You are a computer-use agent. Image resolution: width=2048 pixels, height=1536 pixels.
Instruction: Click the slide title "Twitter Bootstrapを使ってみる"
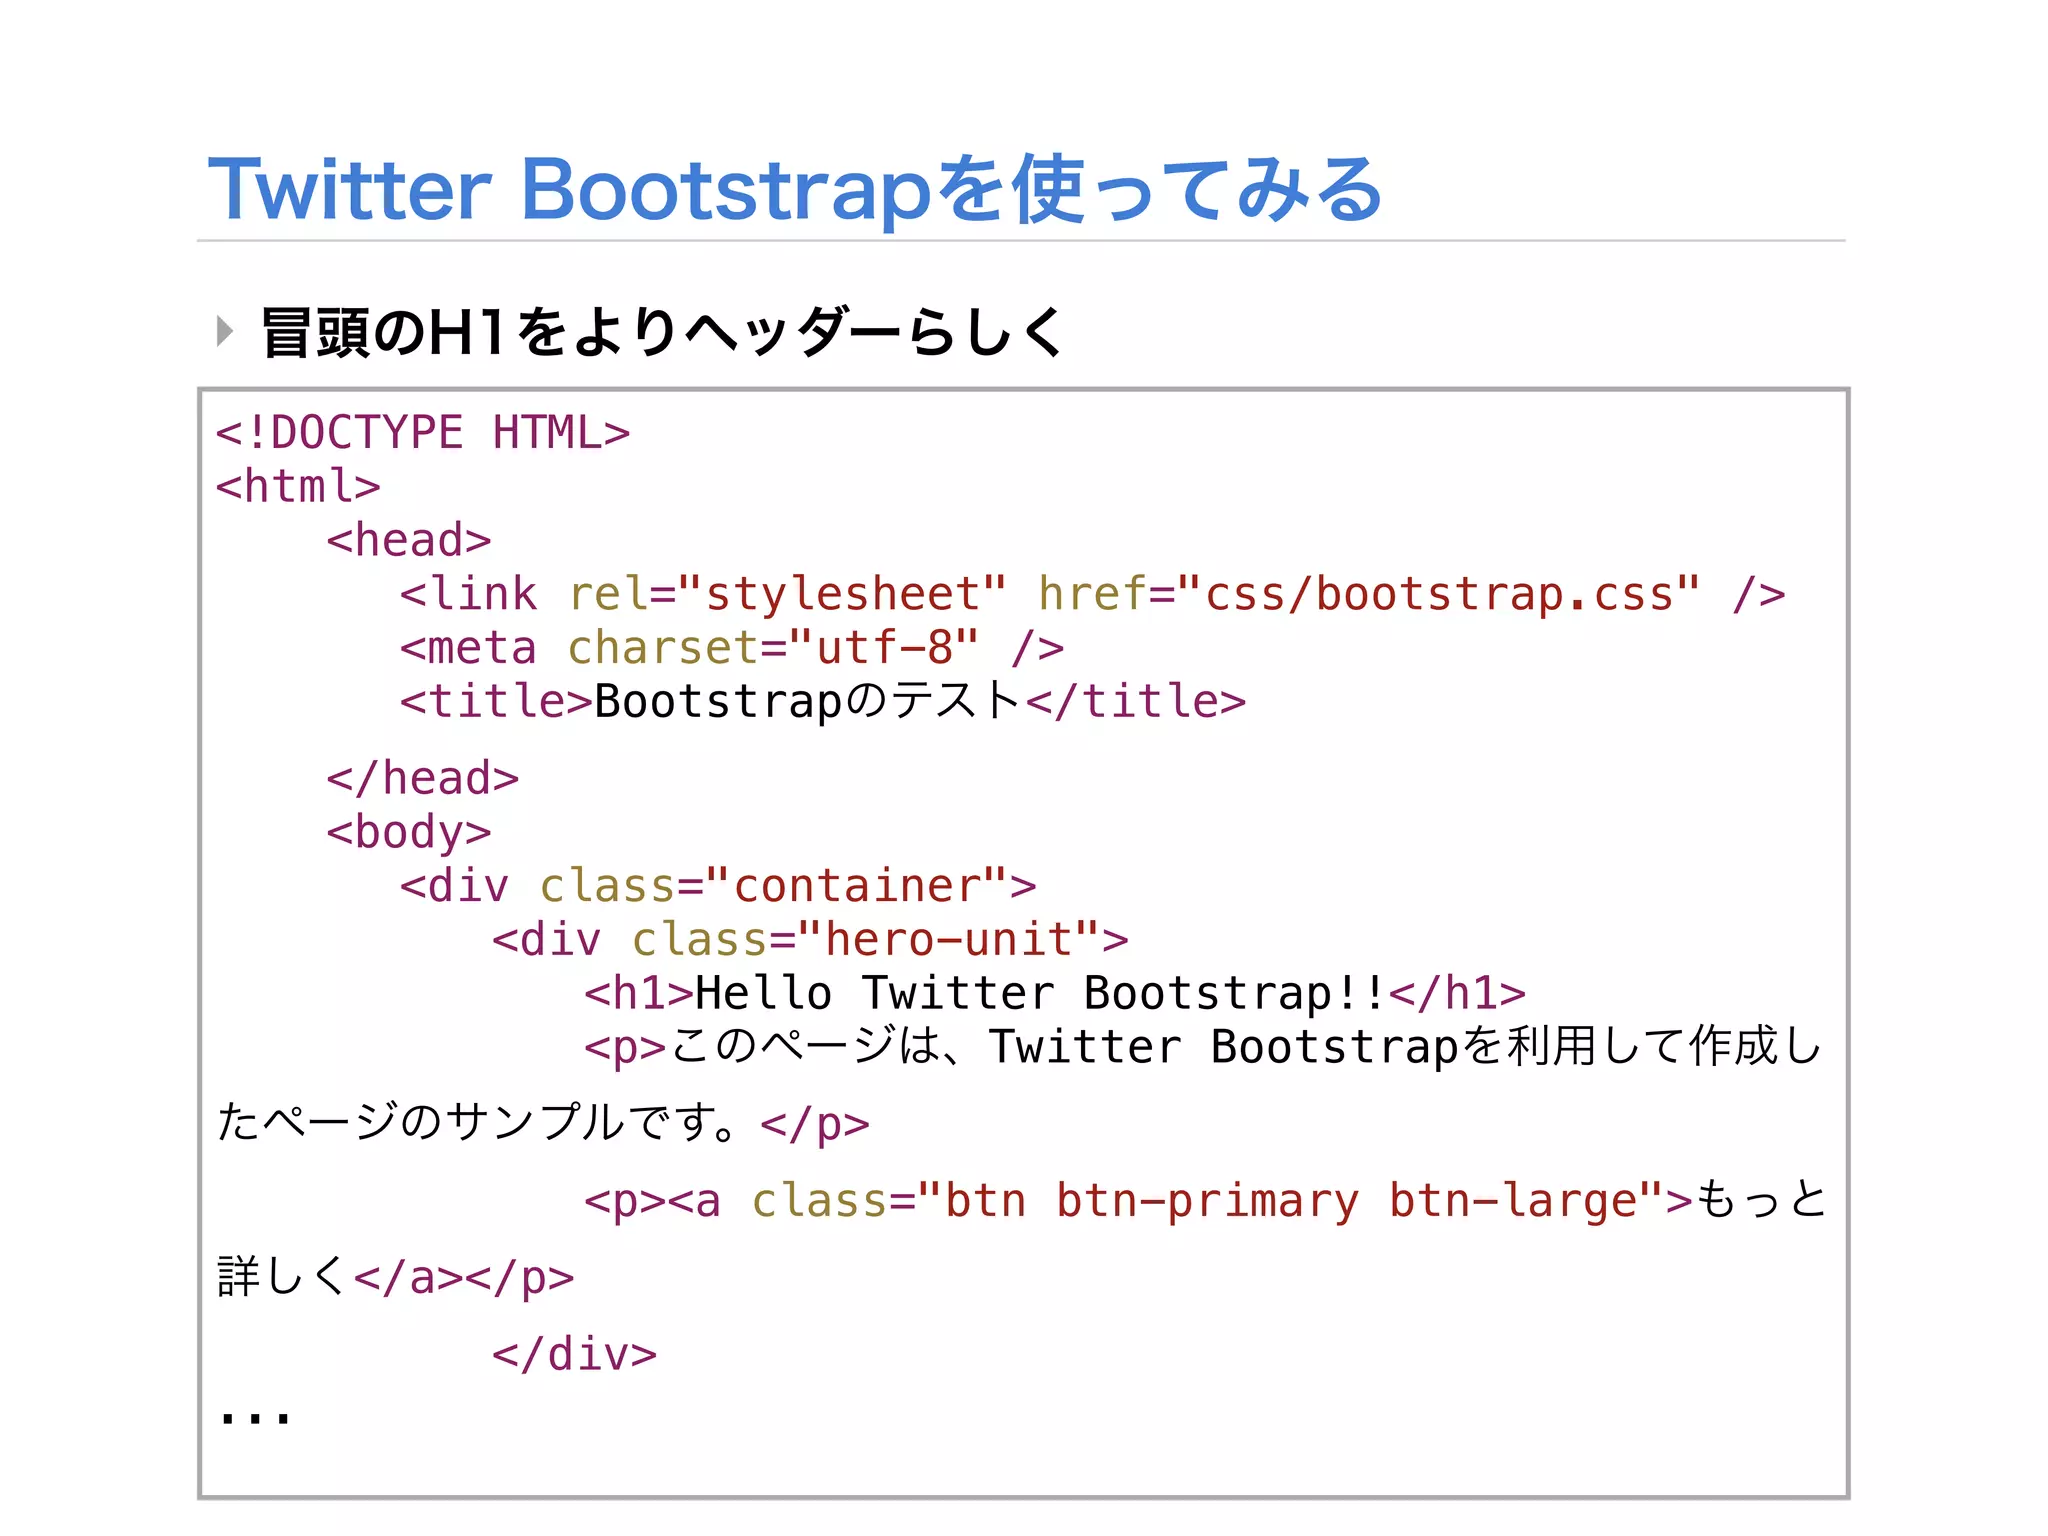(795, 189)
